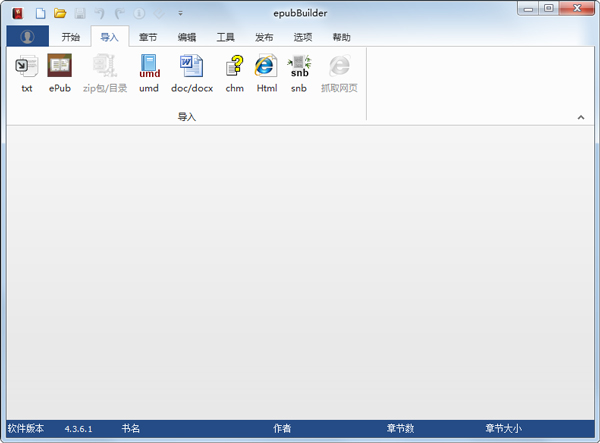This screenshot has height=443, width=600.
Task: Open the 工具 tab
Action: pos(225,37)
